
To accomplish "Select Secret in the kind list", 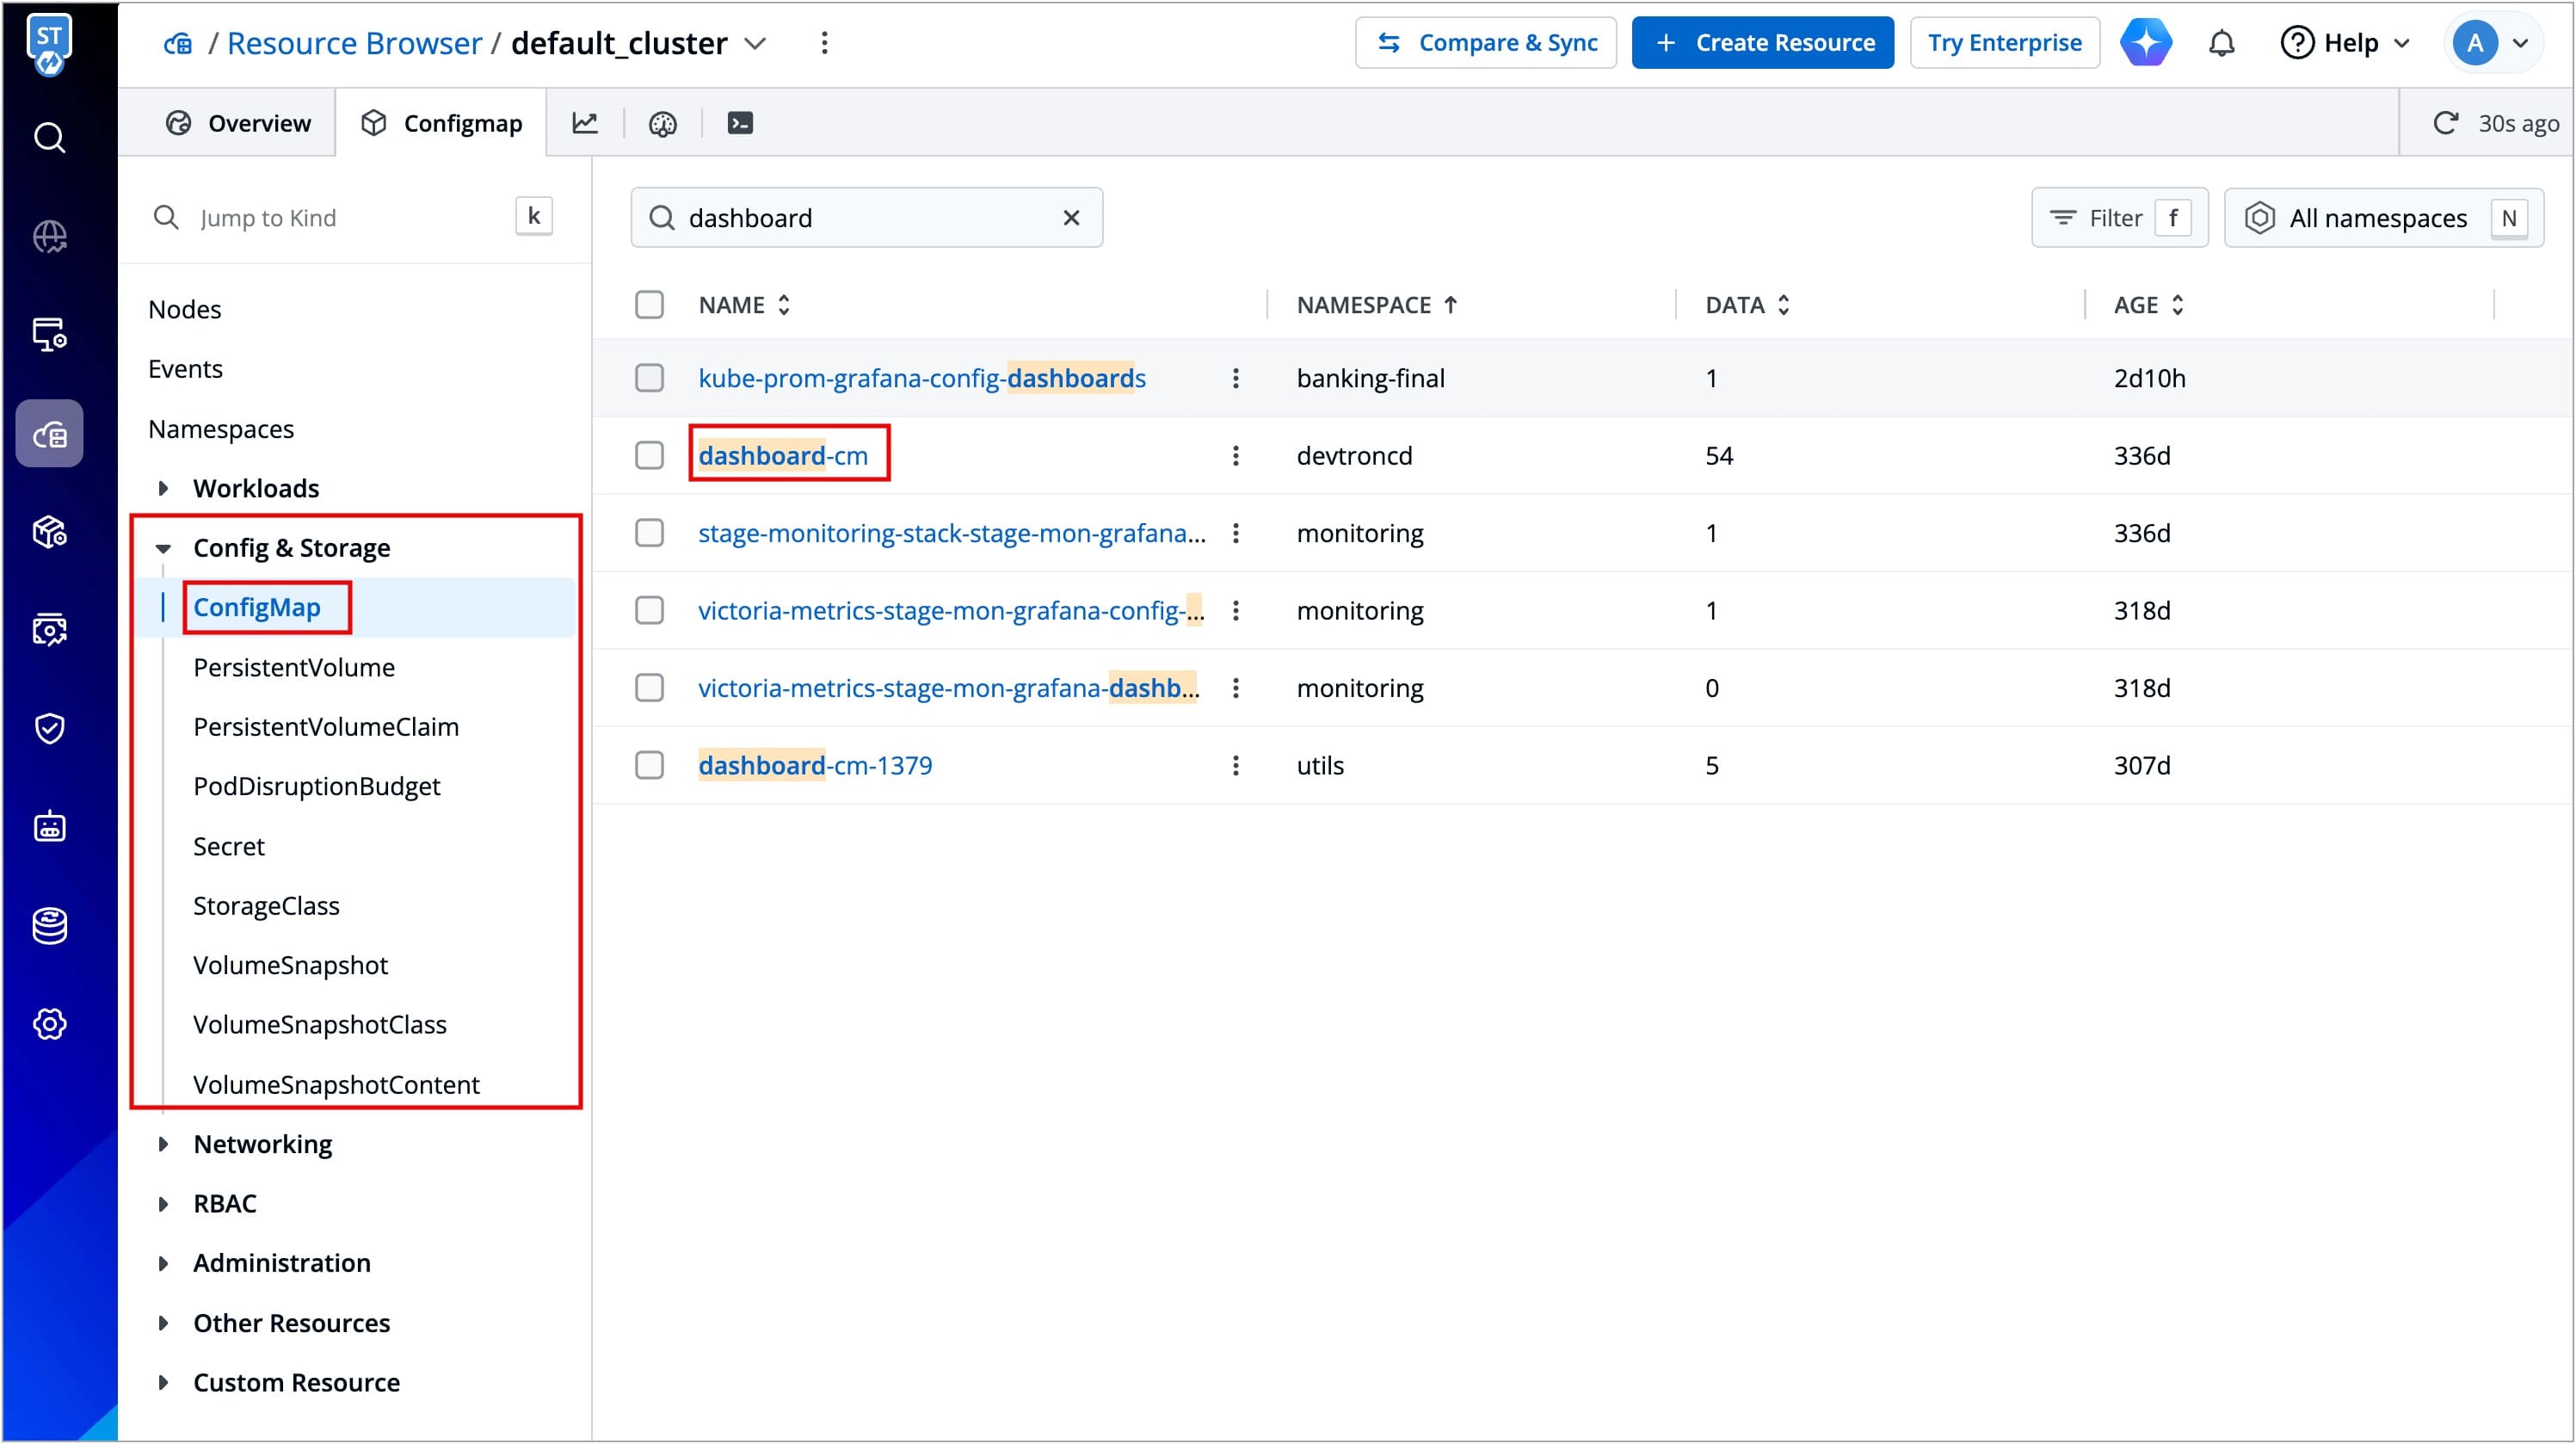I will [228, 846].
